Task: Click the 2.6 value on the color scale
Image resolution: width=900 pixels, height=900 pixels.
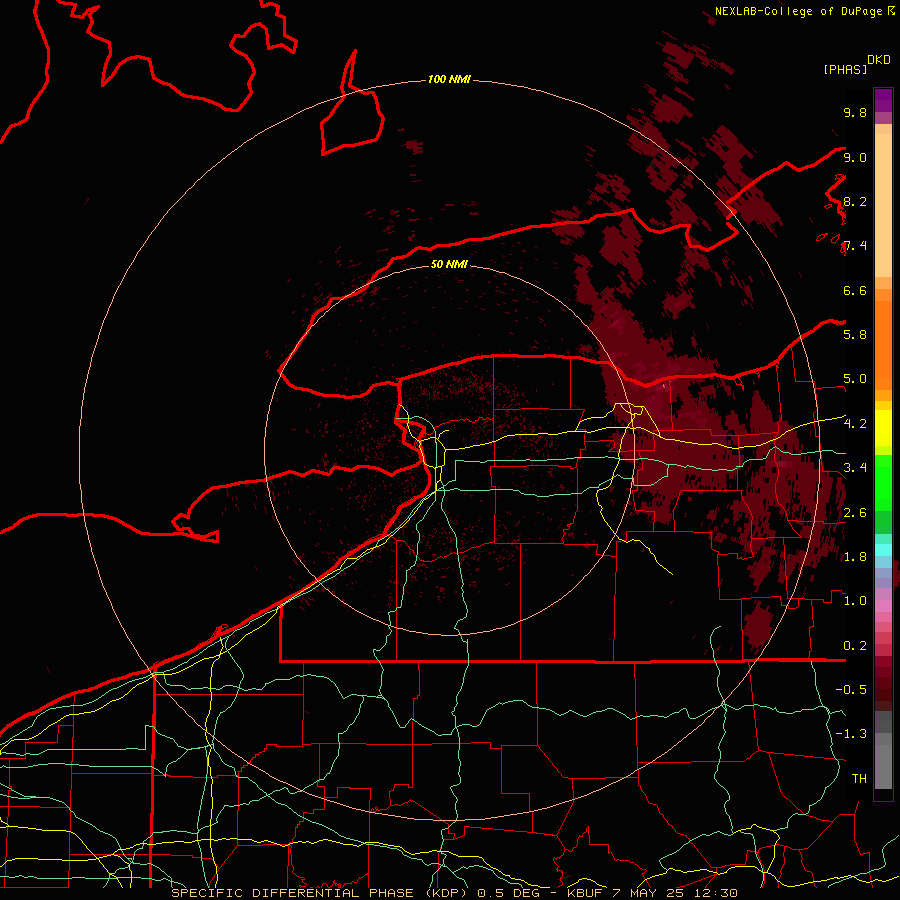Action: pos(855,513)
